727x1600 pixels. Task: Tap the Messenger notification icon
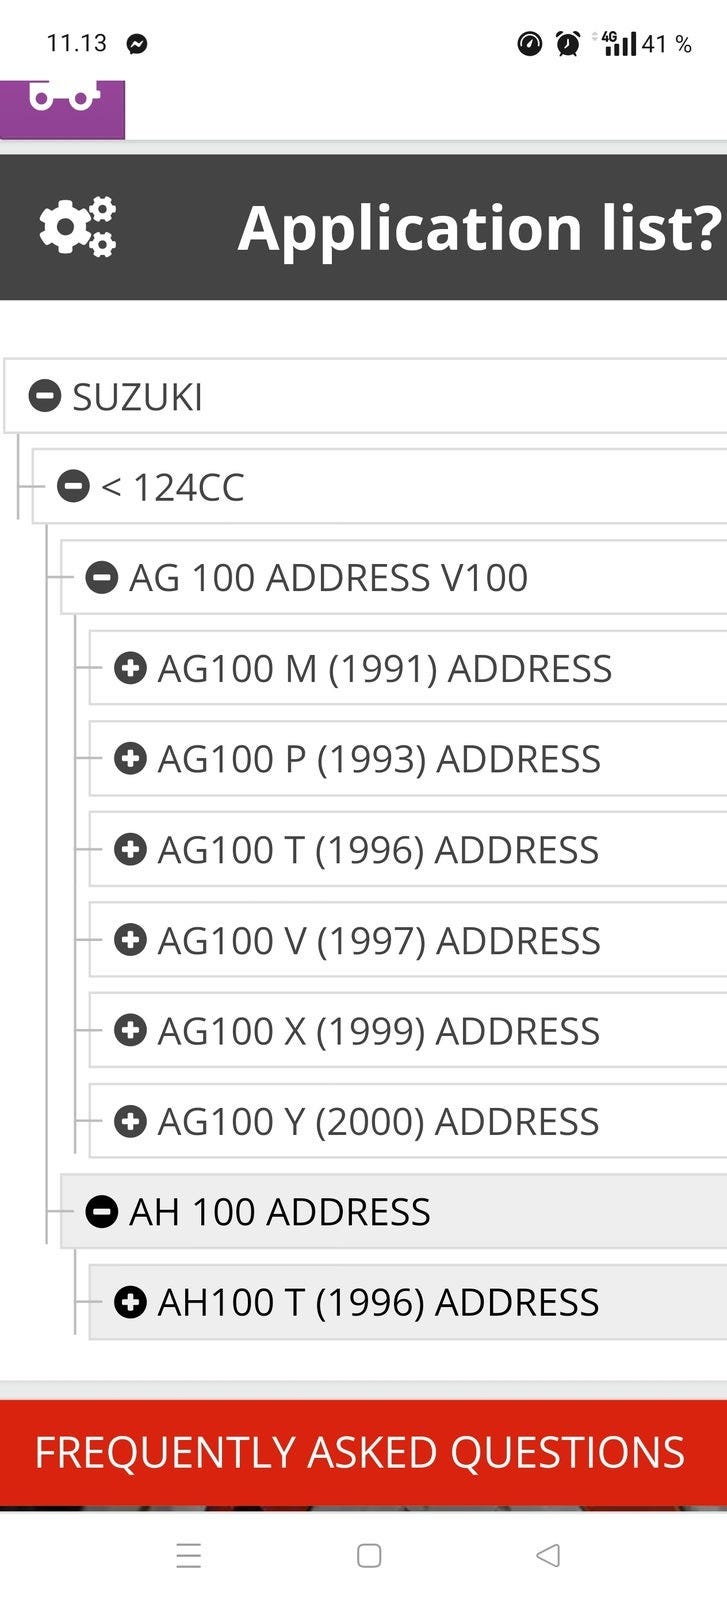click(x=137, y=44)
